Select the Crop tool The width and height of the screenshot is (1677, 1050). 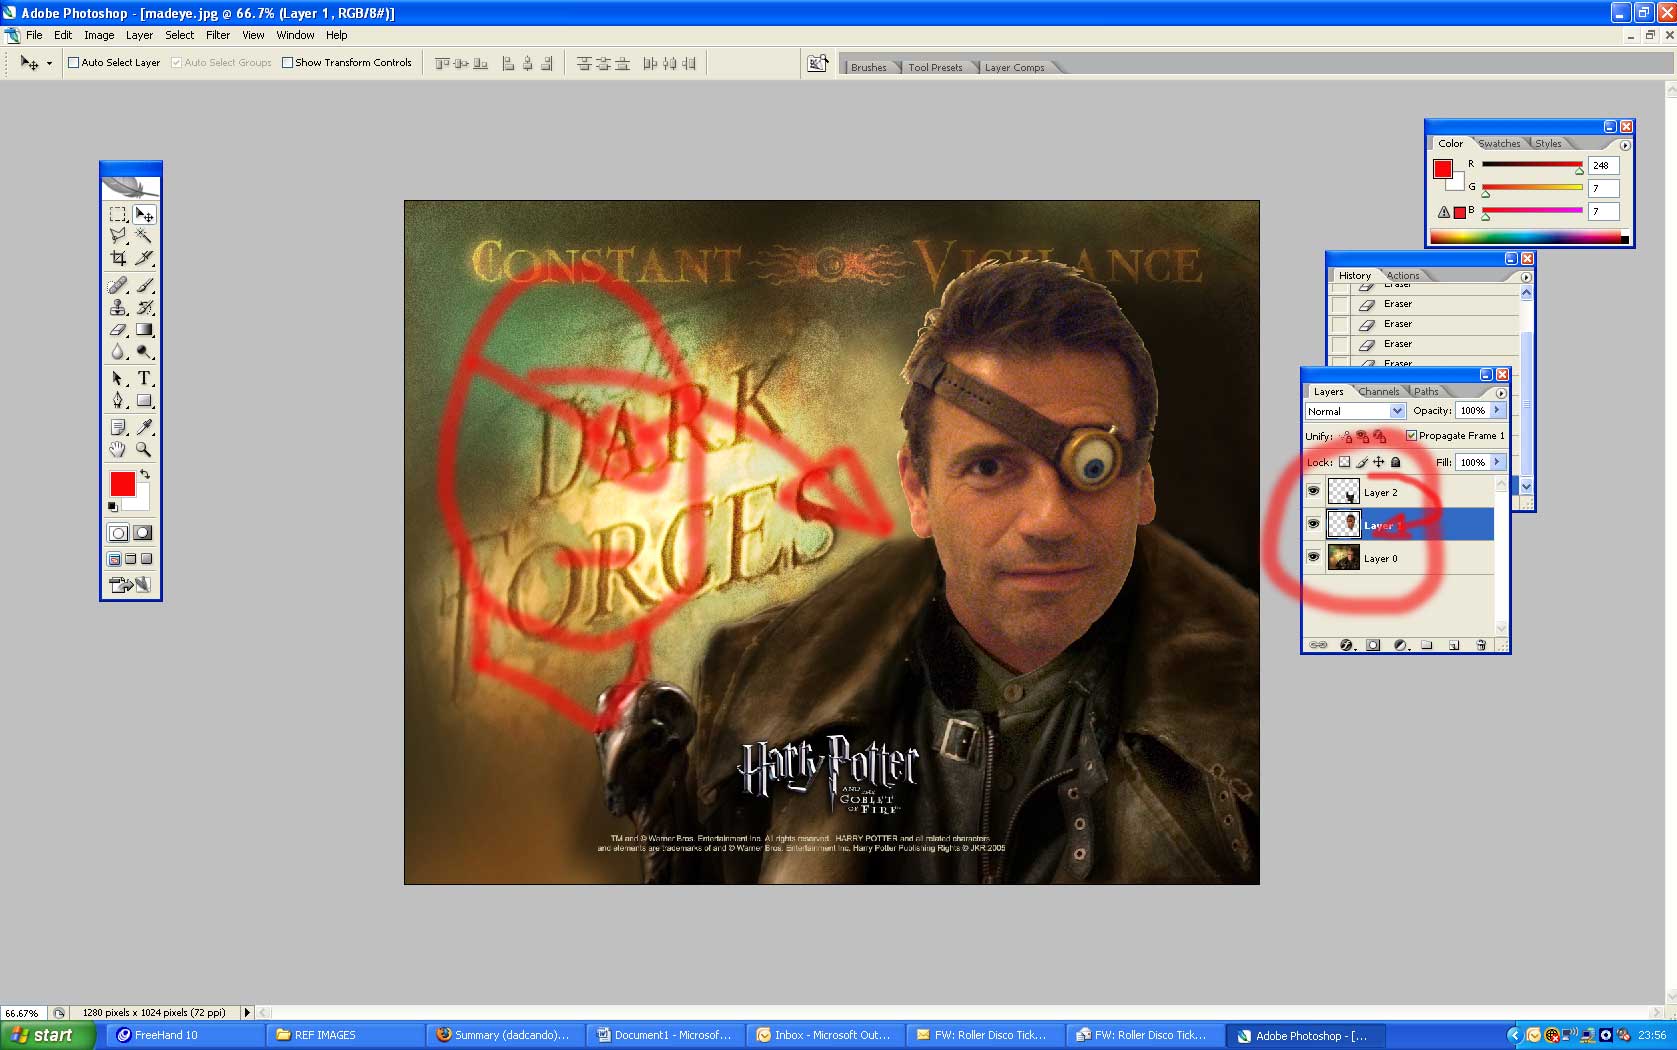118,257
